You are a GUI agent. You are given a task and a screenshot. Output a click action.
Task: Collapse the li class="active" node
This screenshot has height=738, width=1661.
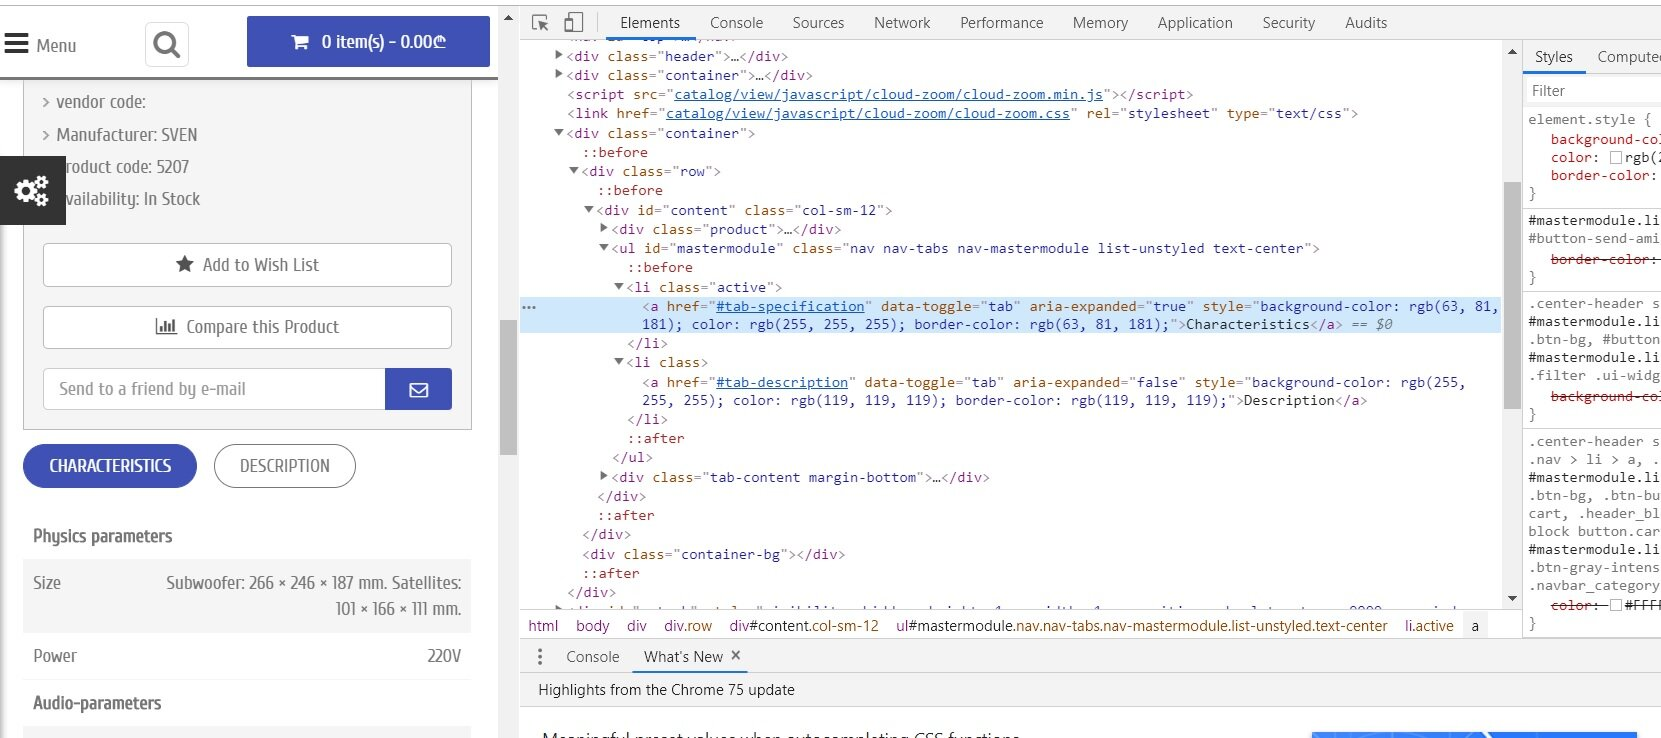[x=619, y=287]
